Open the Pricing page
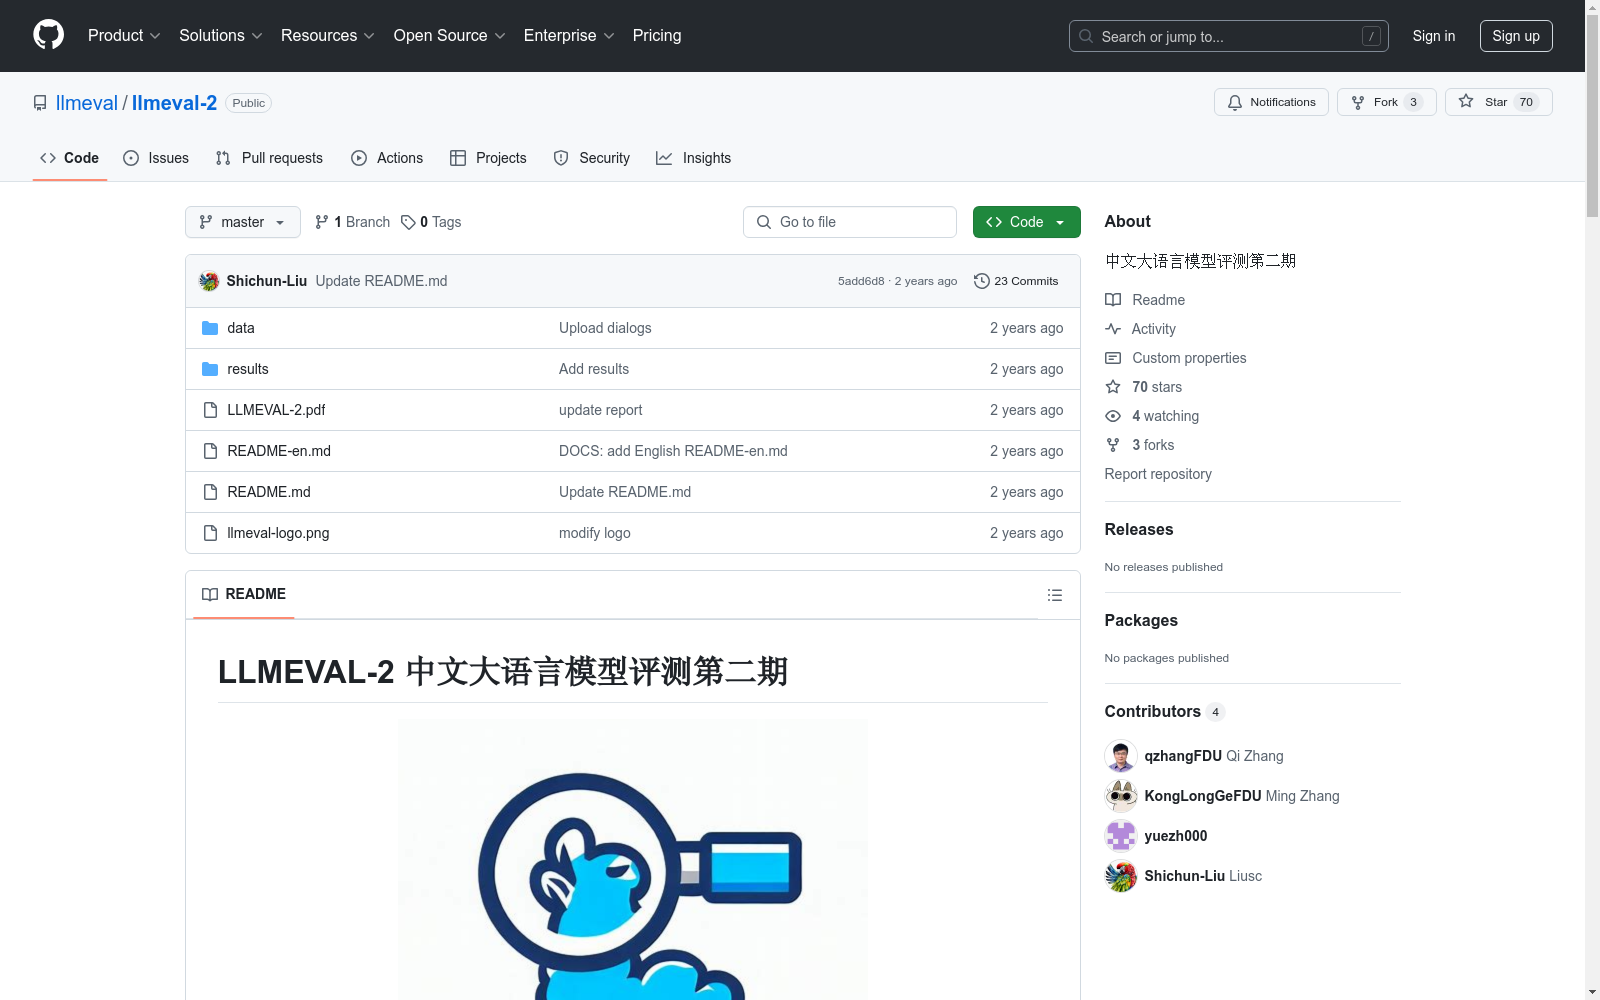 pos(657,35)
